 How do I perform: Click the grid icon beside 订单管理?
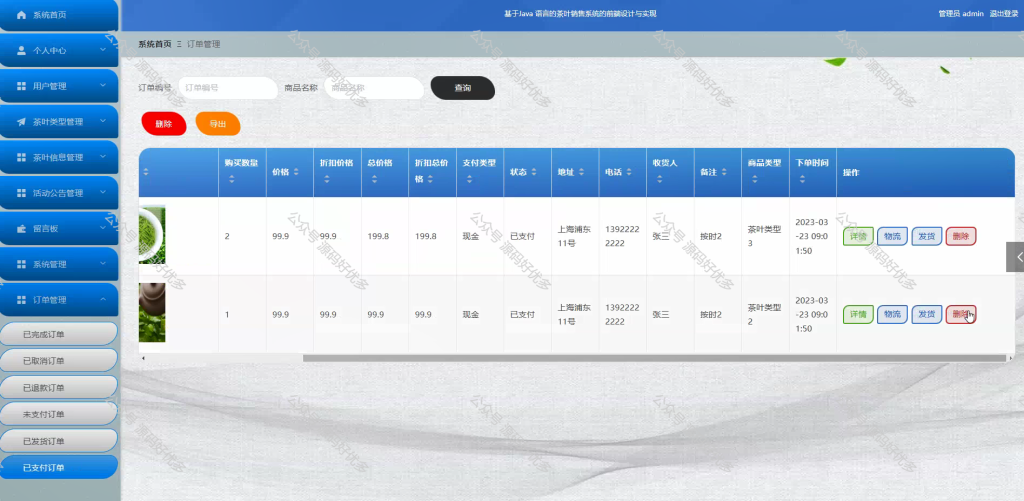21,300
